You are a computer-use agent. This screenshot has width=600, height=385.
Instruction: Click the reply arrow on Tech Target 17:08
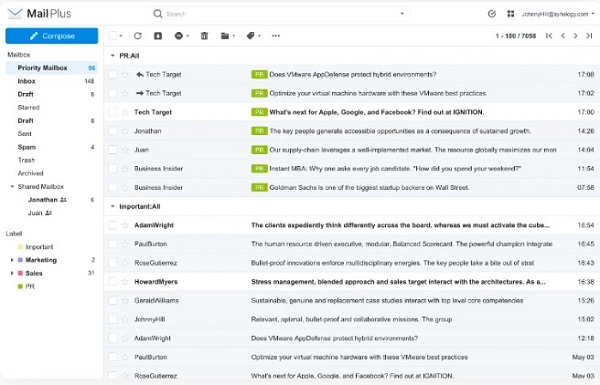point(140,74)
